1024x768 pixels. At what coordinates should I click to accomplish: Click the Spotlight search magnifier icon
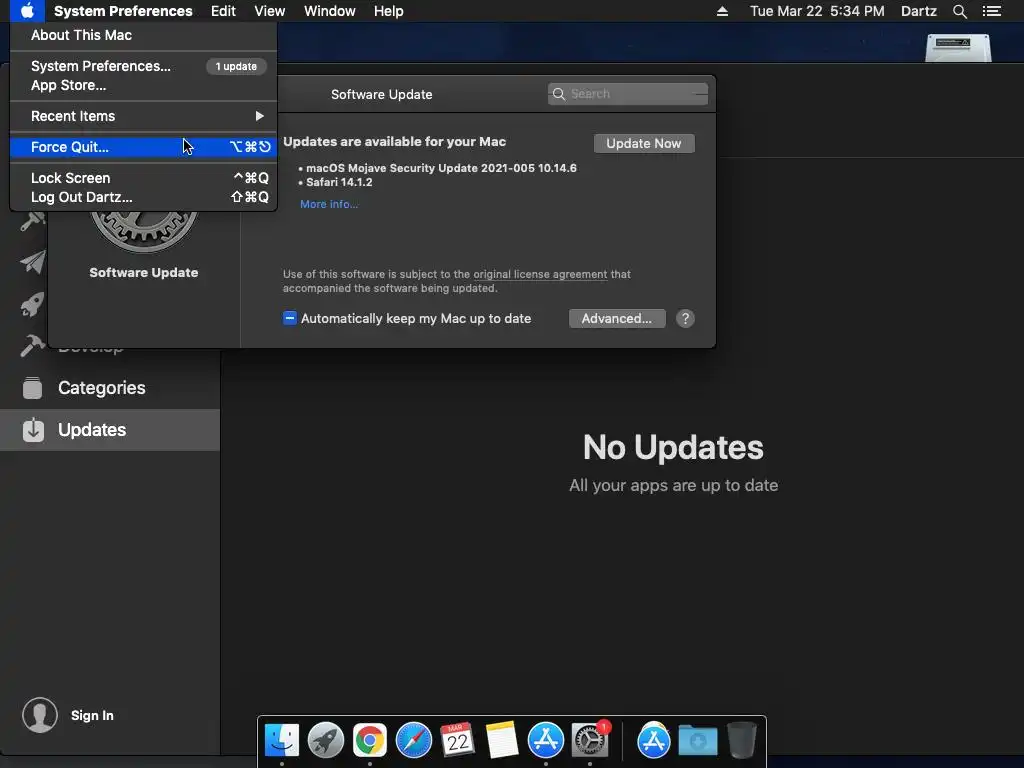(959, 11)
